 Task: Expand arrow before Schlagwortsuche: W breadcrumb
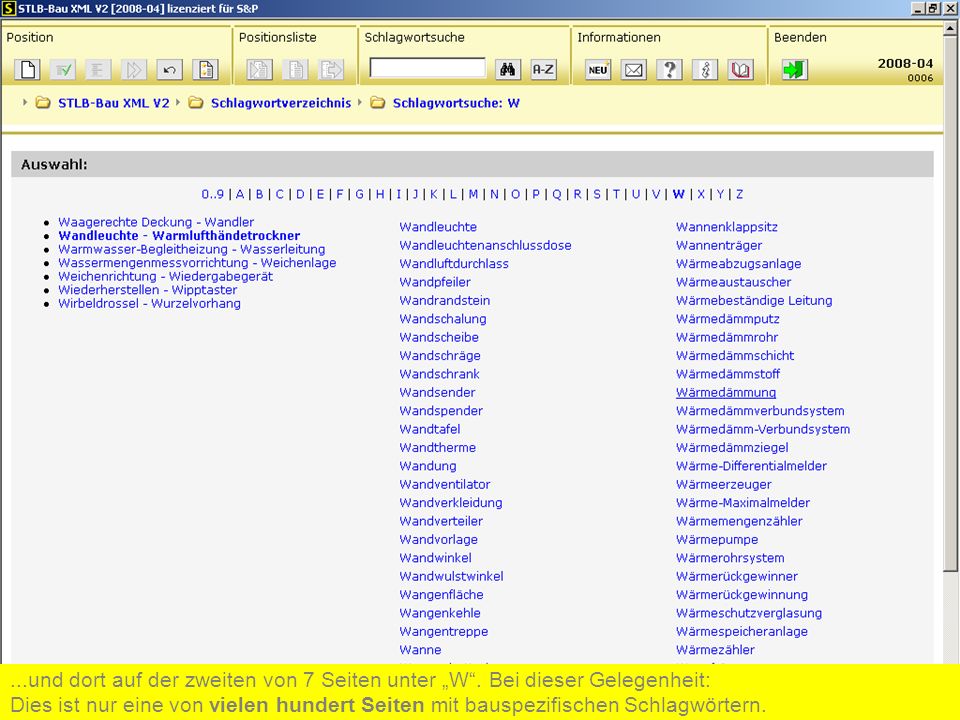coord(360,102)
